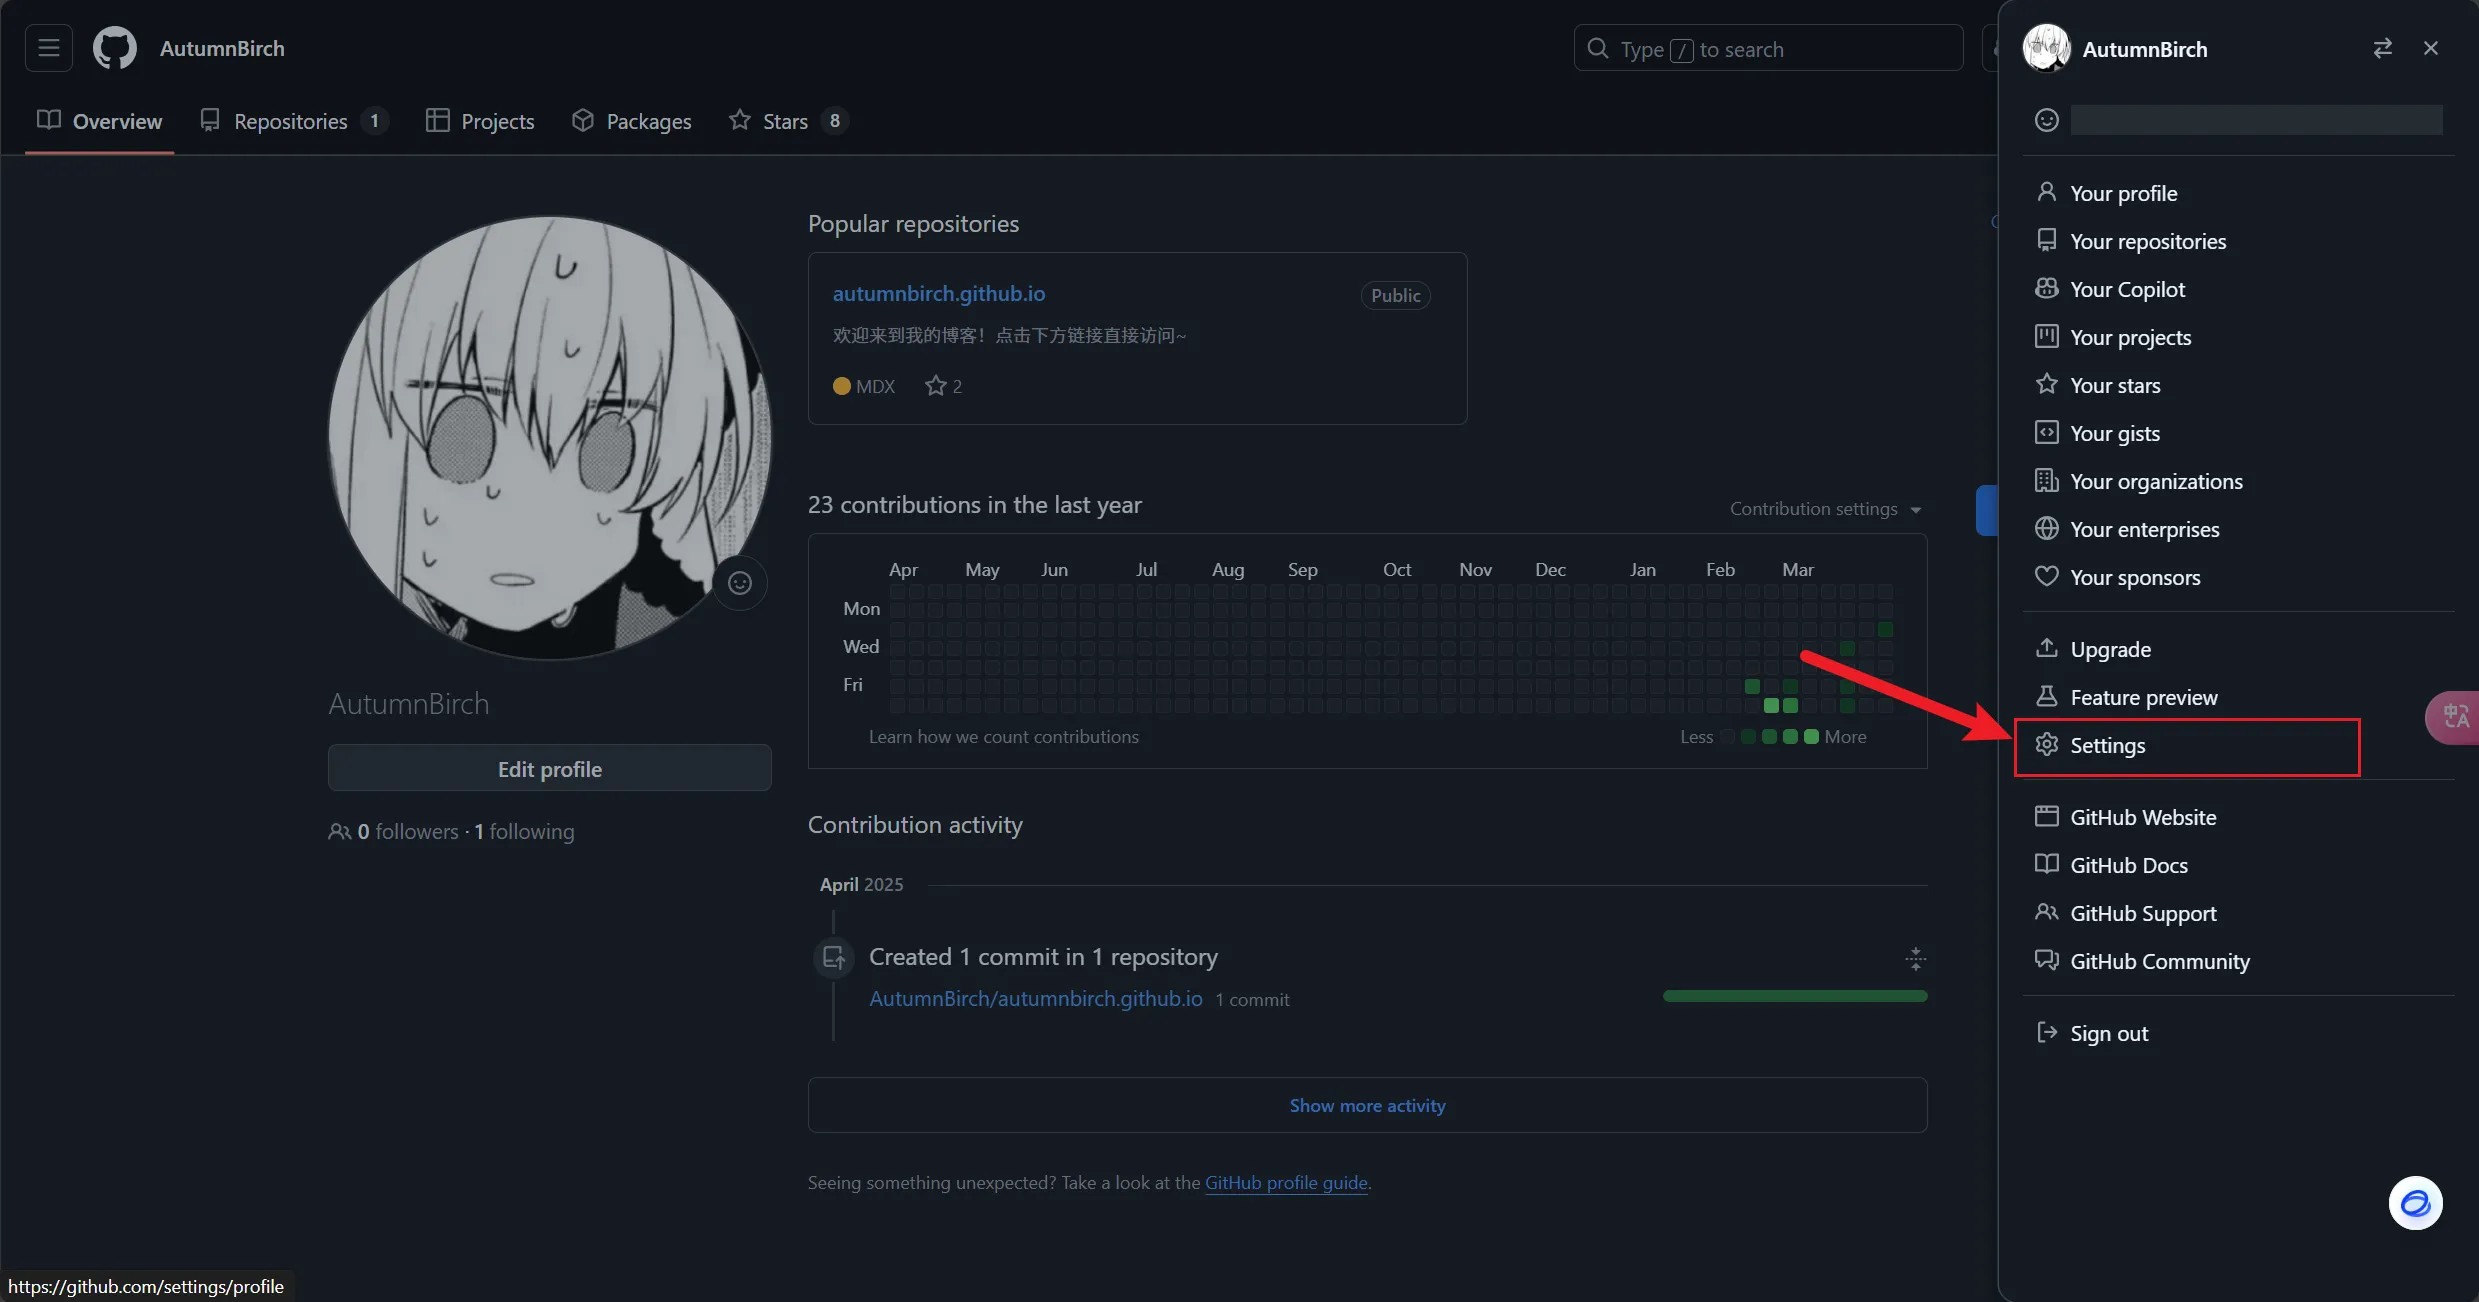Open GitHub Docs menu item
Image resolution: width=2479 pixels, height=1302 pixels.
(x=2238, y=865)
